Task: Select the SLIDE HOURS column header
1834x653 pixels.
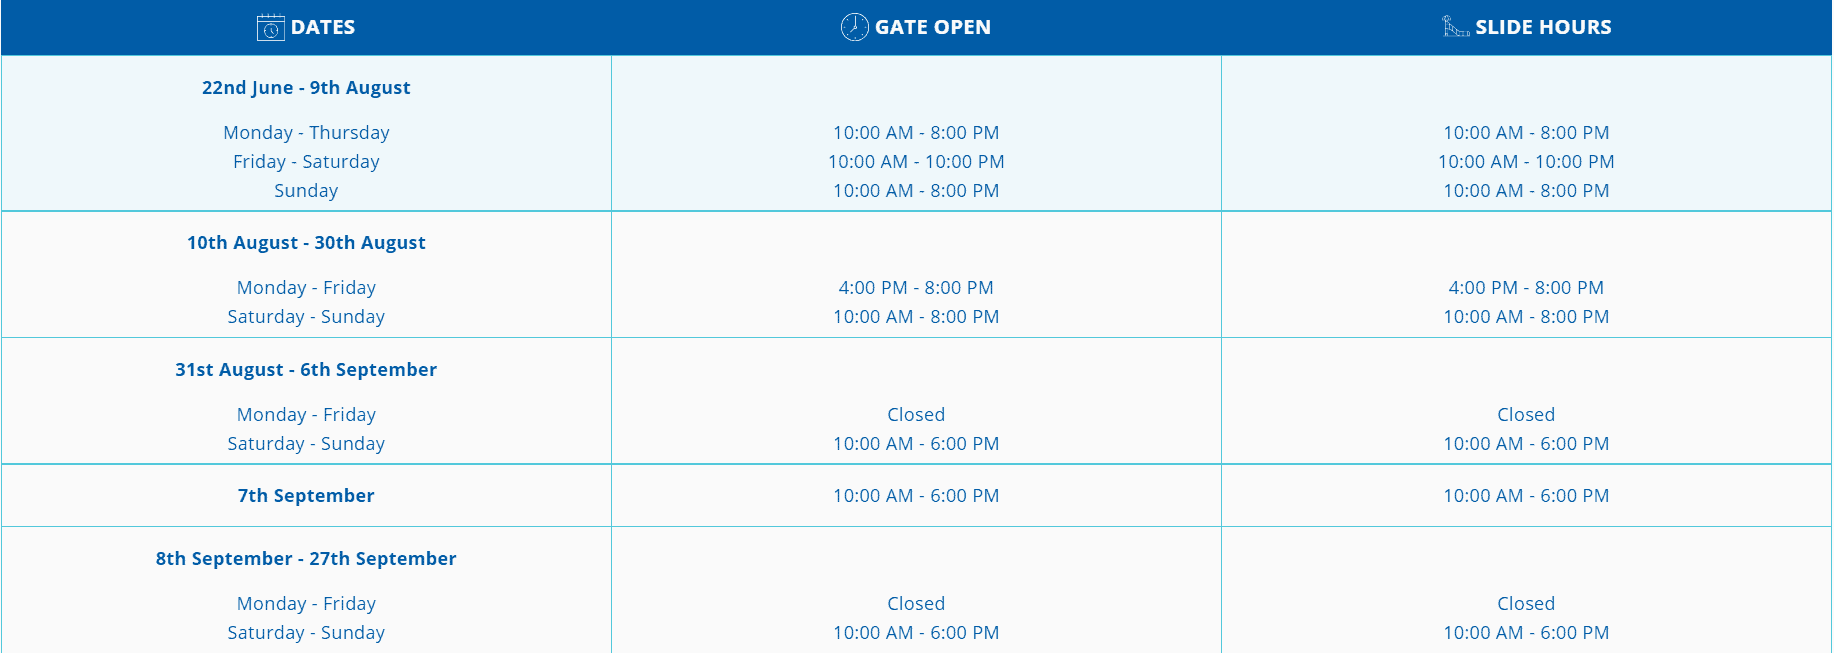Action: (1526, 27)
